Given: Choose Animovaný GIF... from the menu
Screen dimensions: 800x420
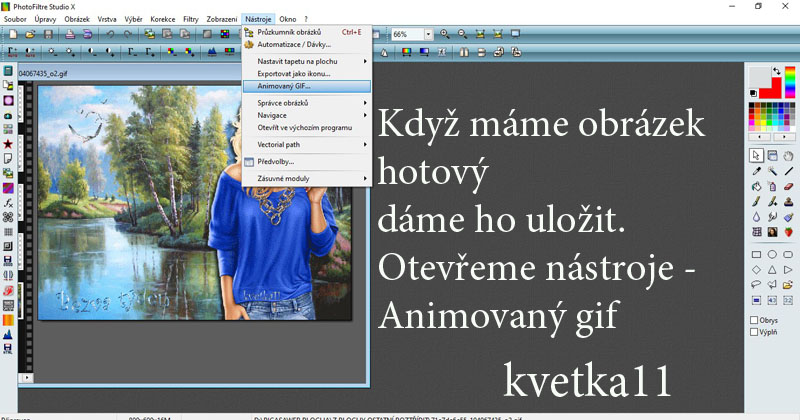Looking at the screenshot, I should pos(307,86).
